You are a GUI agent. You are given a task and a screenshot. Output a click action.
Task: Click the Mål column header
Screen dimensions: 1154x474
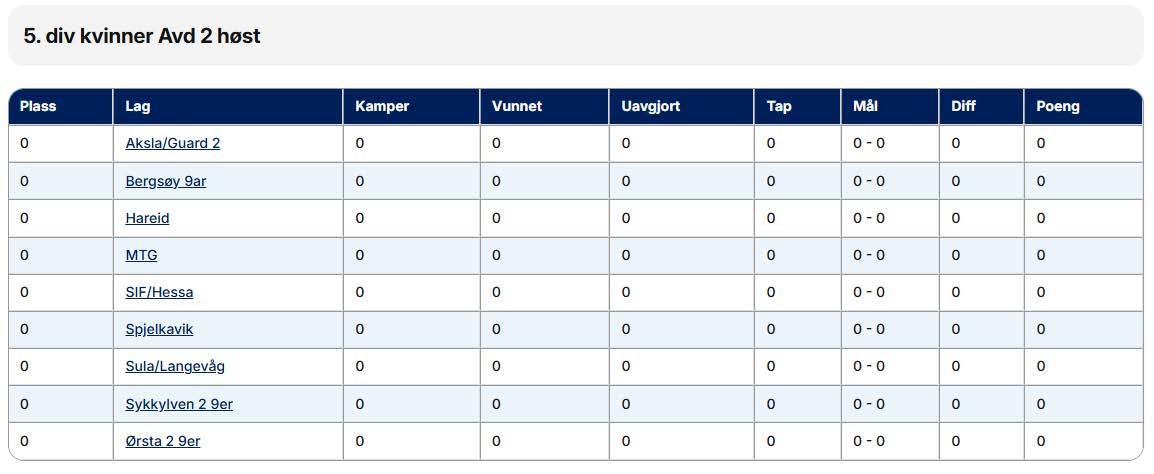[865, 106]
